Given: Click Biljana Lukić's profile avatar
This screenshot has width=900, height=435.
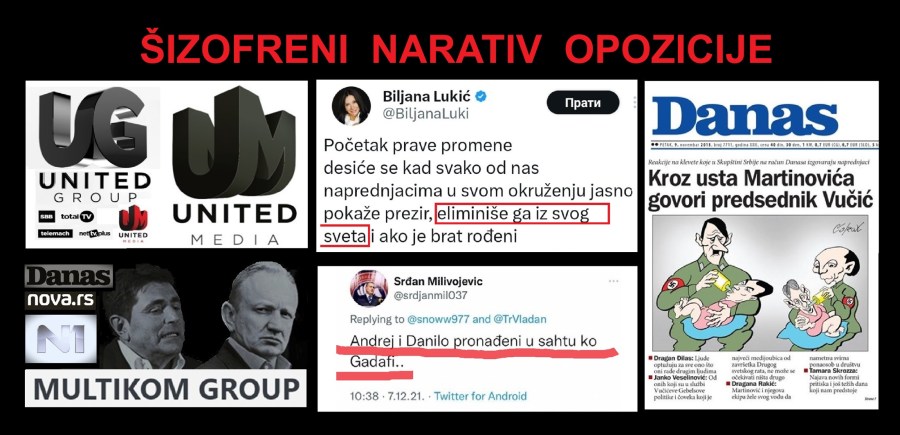Looking at the screenshot, I should [351, 106].
